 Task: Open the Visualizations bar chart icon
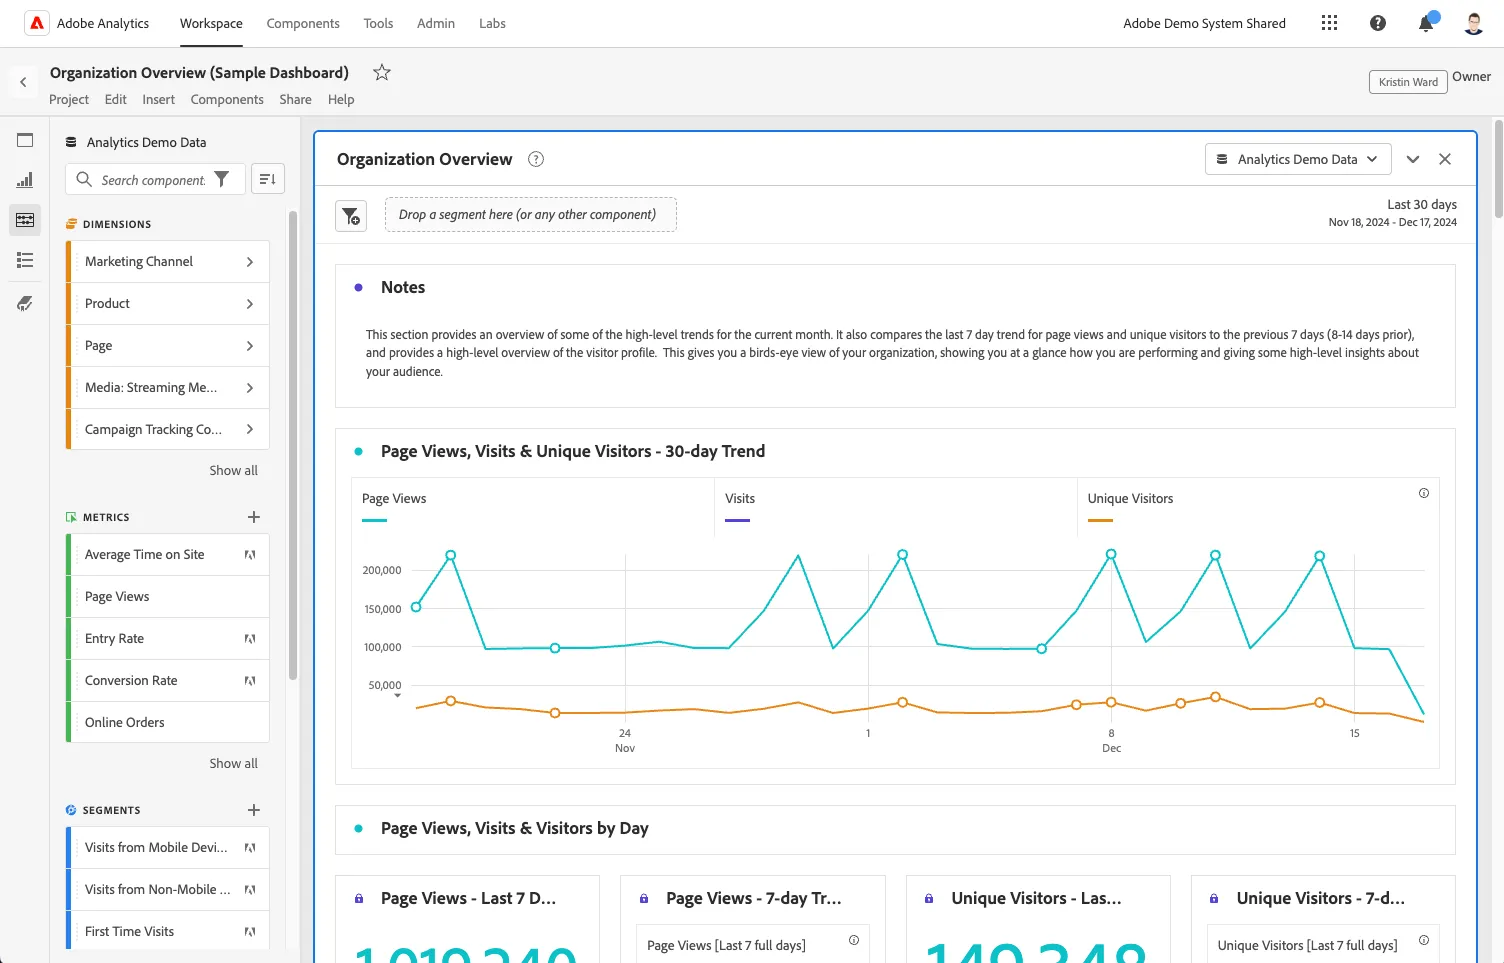click(25, 180)
